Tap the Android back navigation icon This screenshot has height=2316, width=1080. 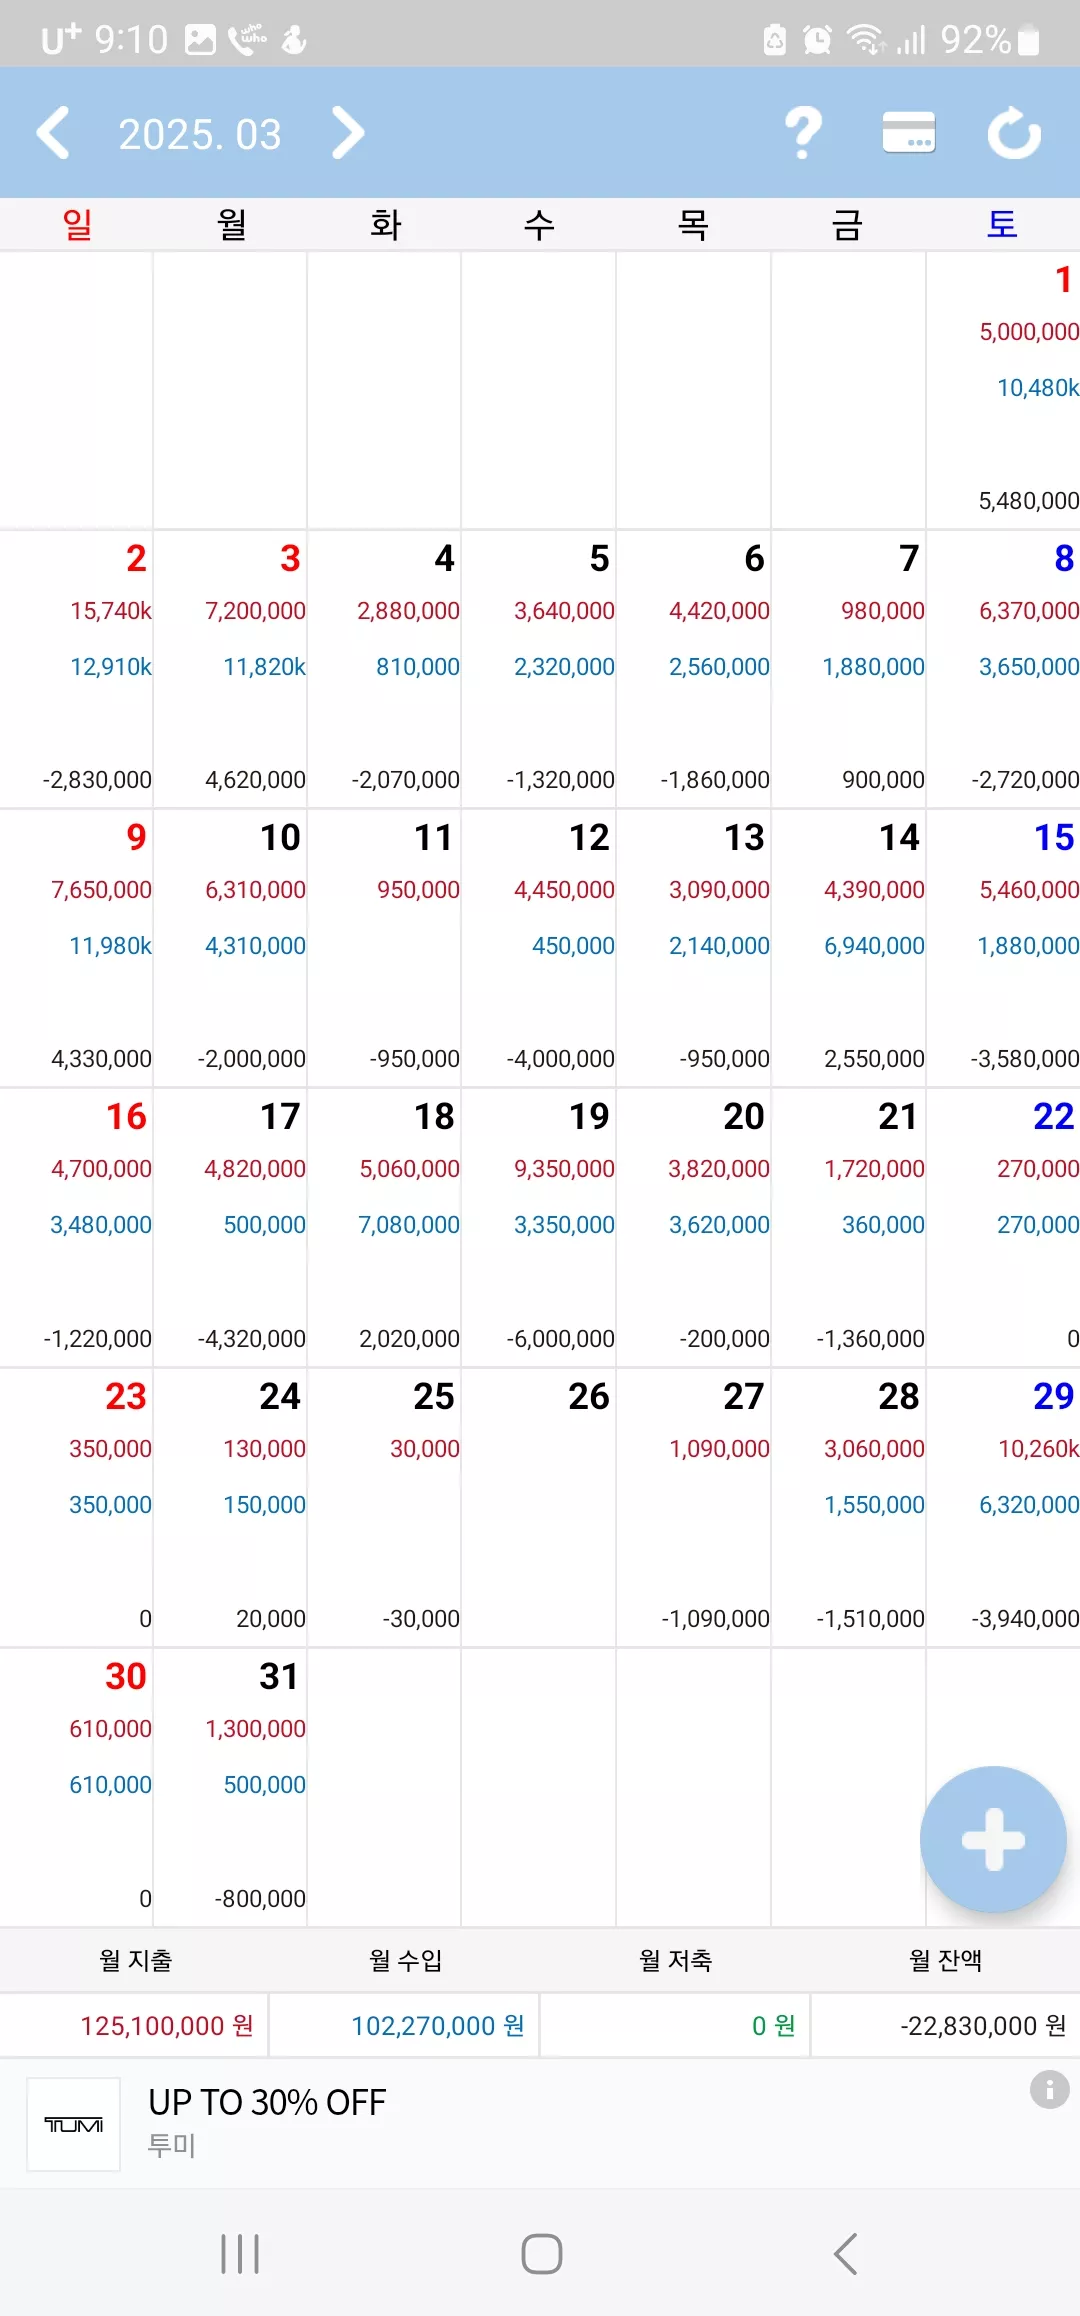click(846, 2254)
